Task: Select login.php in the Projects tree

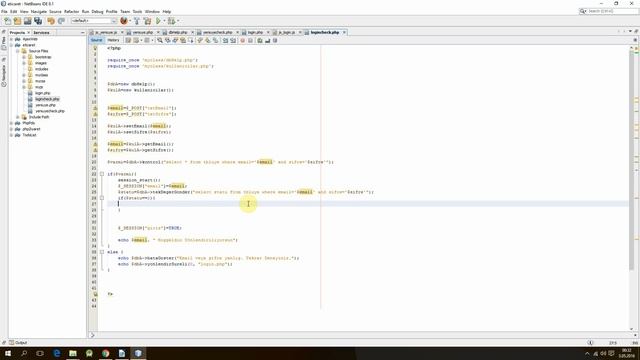Action: pos(42,93)
